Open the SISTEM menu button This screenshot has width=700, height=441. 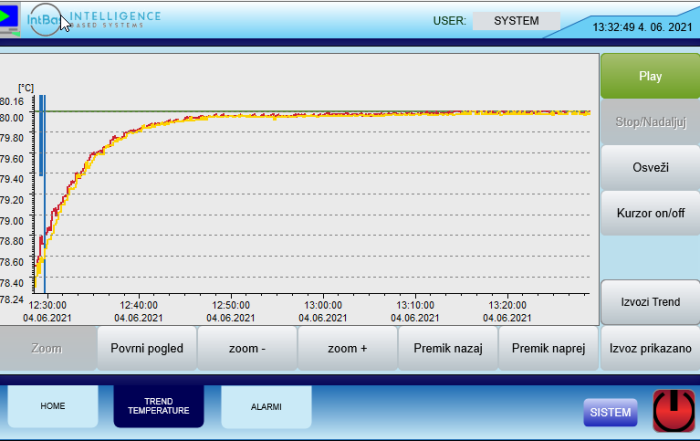(610, 412)
